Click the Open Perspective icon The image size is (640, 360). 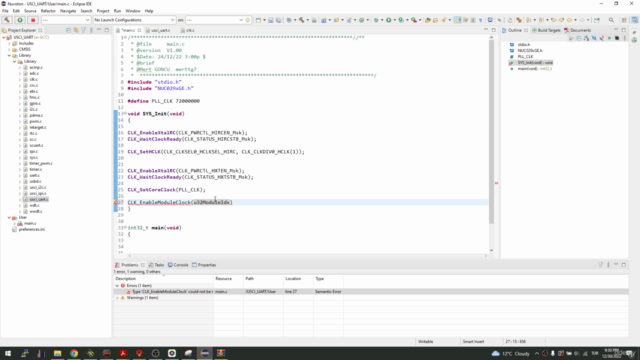(624, 20)
